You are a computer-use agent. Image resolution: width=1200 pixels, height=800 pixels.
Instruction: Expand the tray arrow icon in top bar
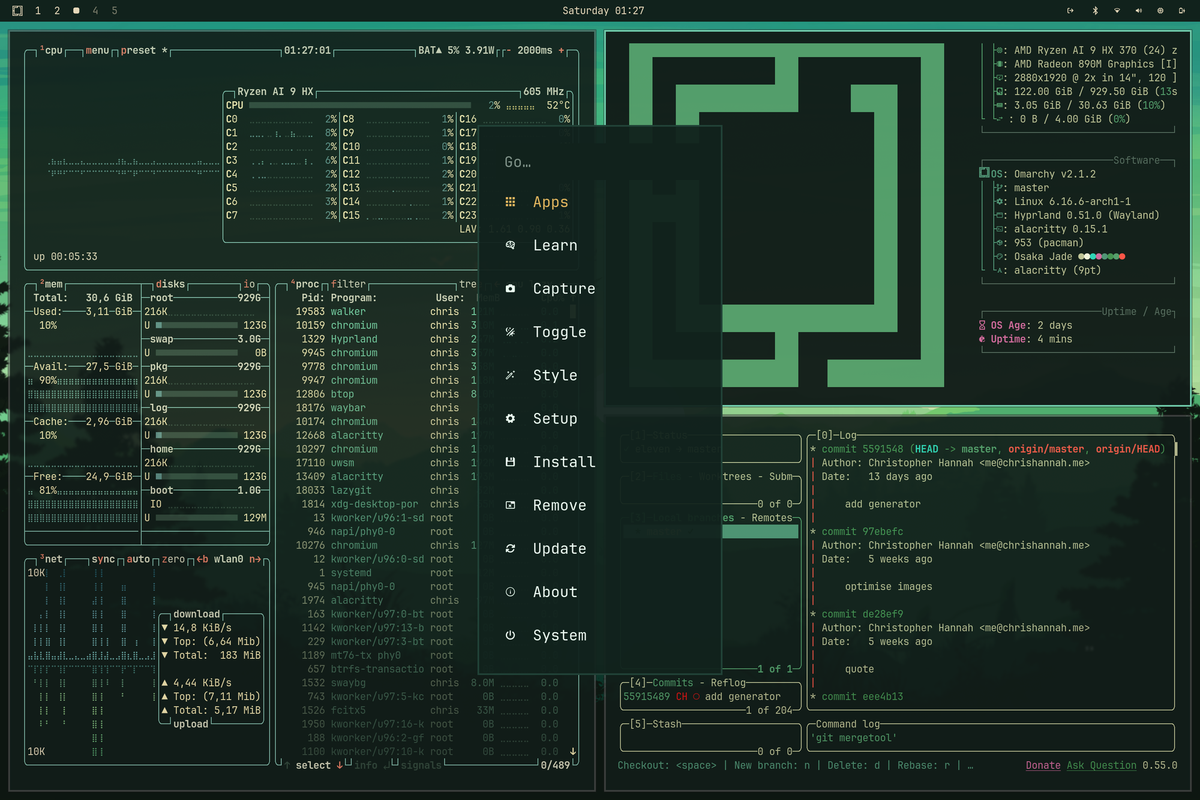pos(1071,10)
